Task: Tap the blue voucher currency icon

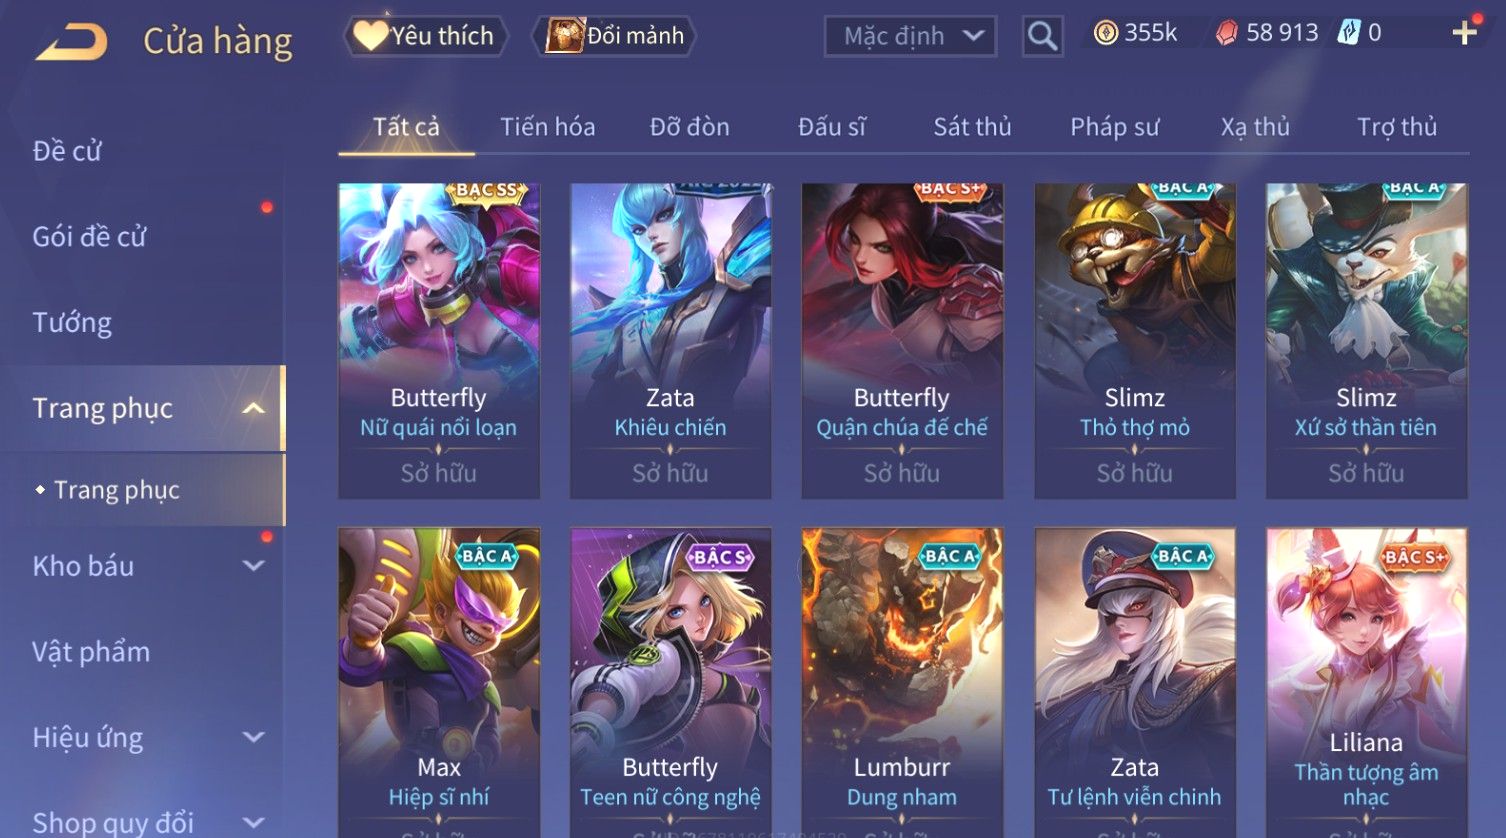Action: coord(1349,33)
